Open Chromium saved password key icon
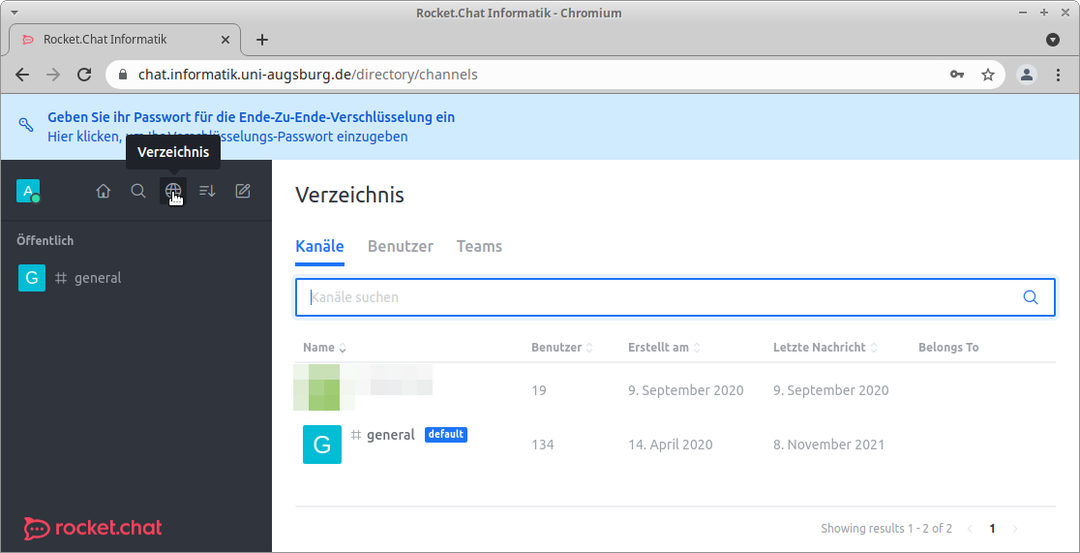The image size is (1080, 553). point(957,74)
